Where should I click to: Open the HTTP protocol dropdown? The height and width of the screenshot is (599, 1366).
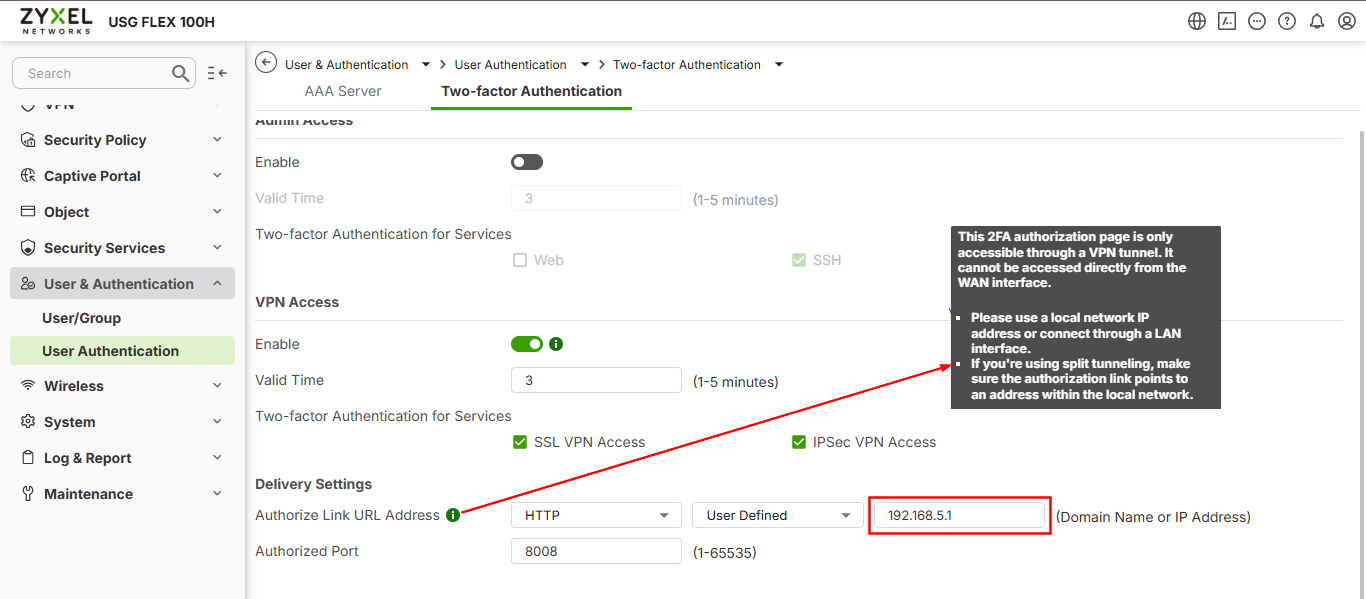[596, 515]
